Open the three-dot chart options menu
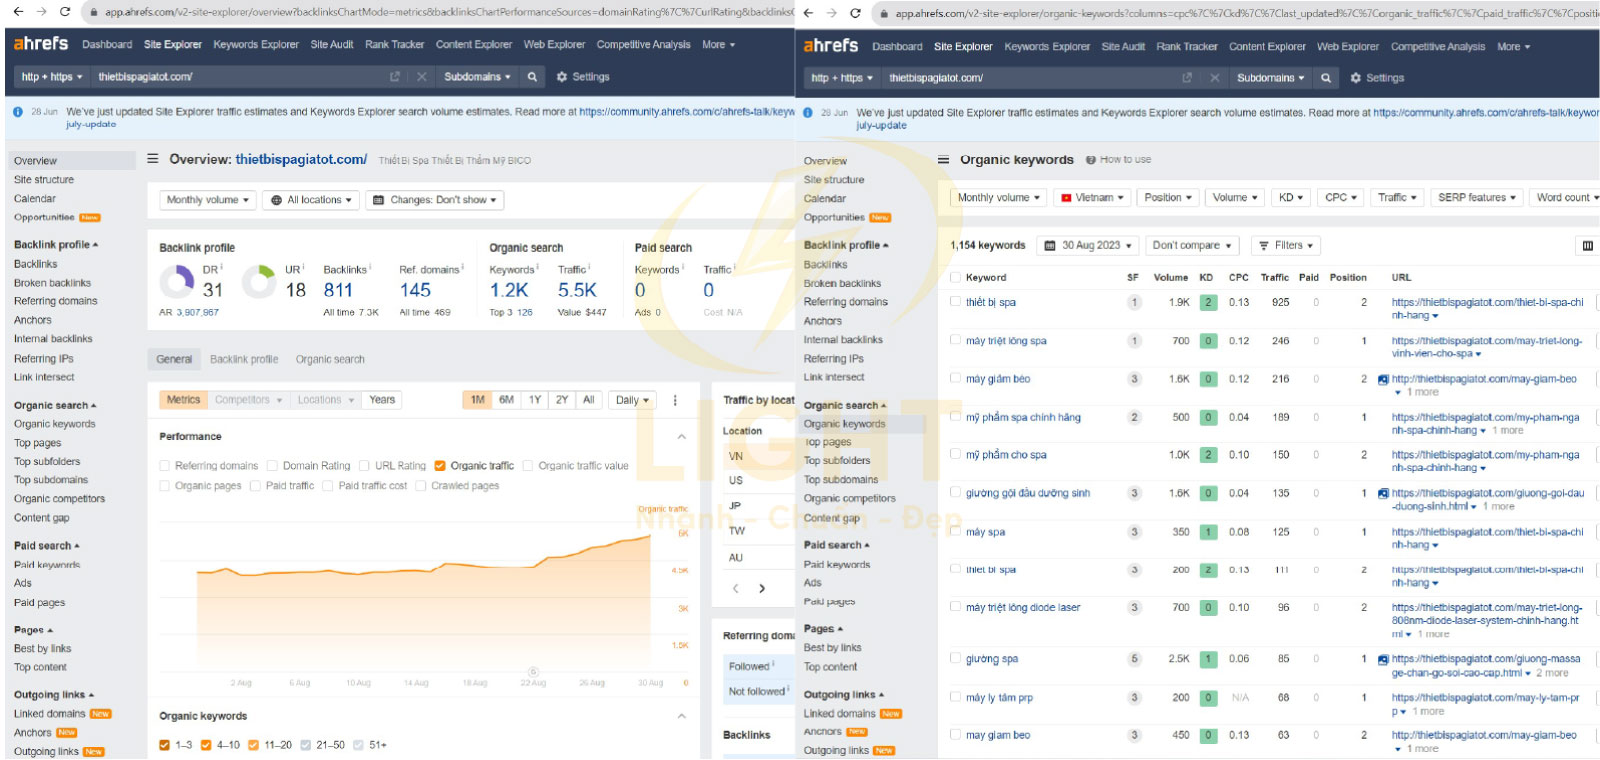 (x=675, y=400)
